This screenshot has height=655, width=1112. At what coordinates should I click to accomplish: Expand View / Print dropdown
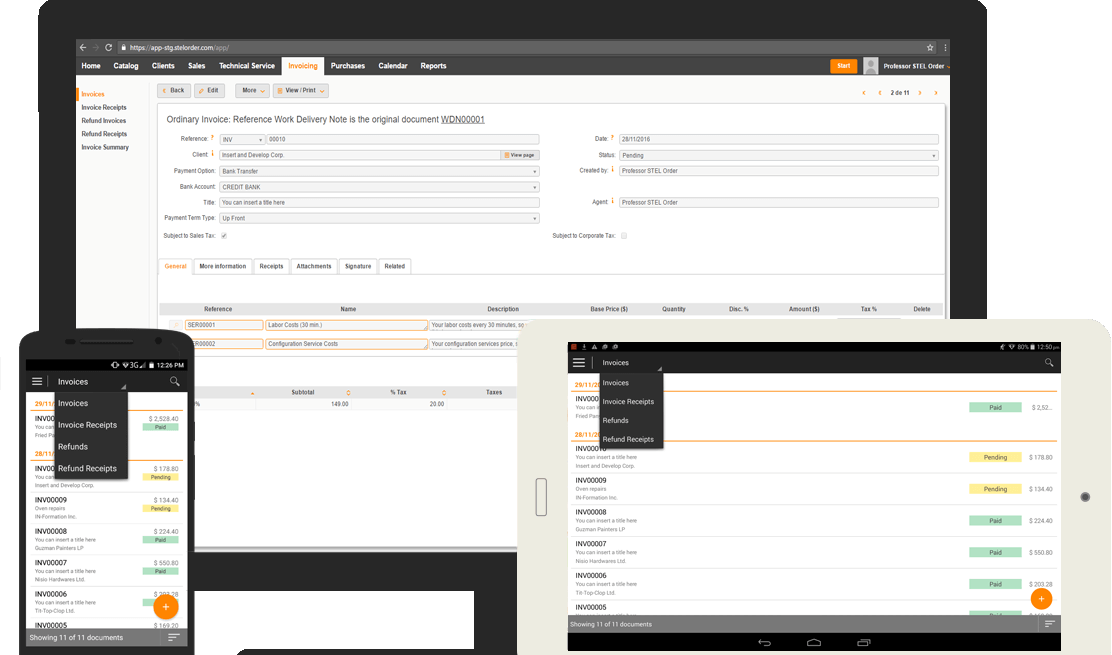point(301,91)
